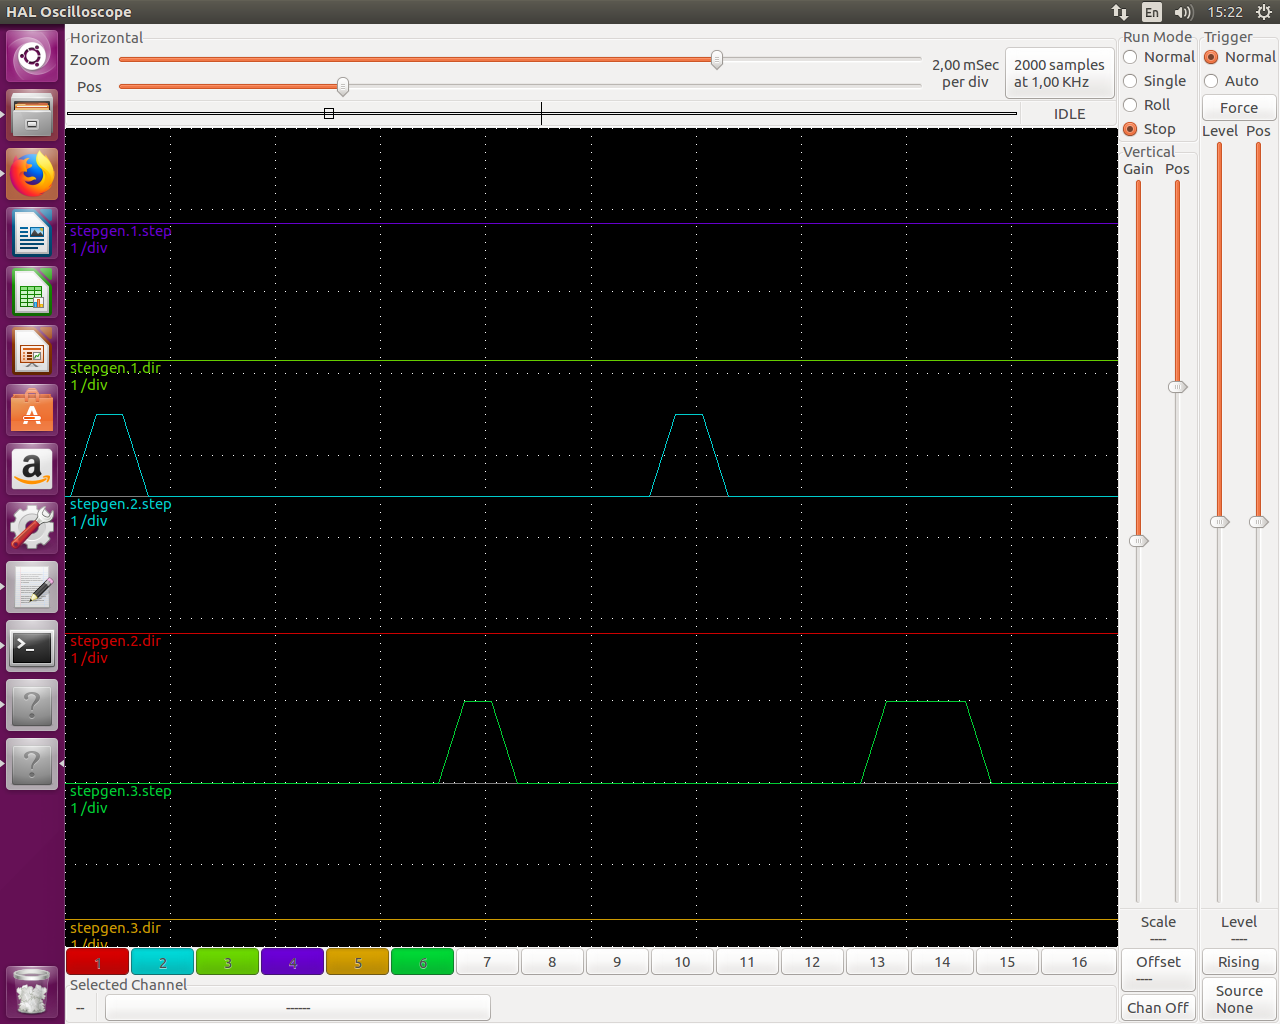Click the horizontal Zoom slider handle
This screenshot has height=1024, width=1280.
click(x=717, y=60)
